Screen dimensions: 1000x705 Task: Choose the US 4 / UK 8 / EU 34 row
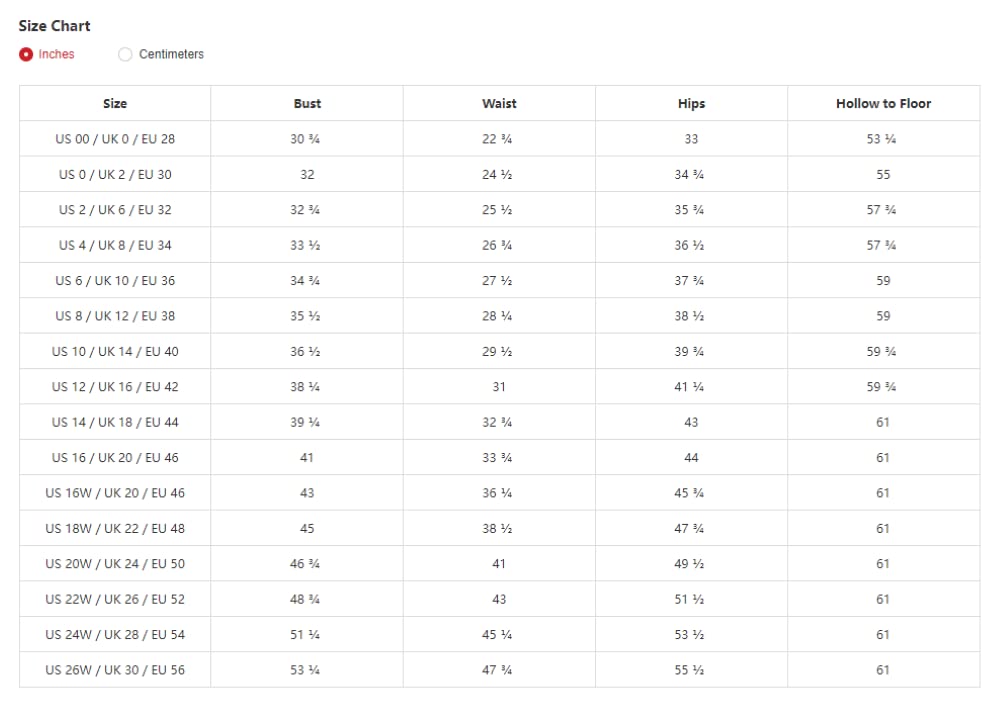pos(115,245)
